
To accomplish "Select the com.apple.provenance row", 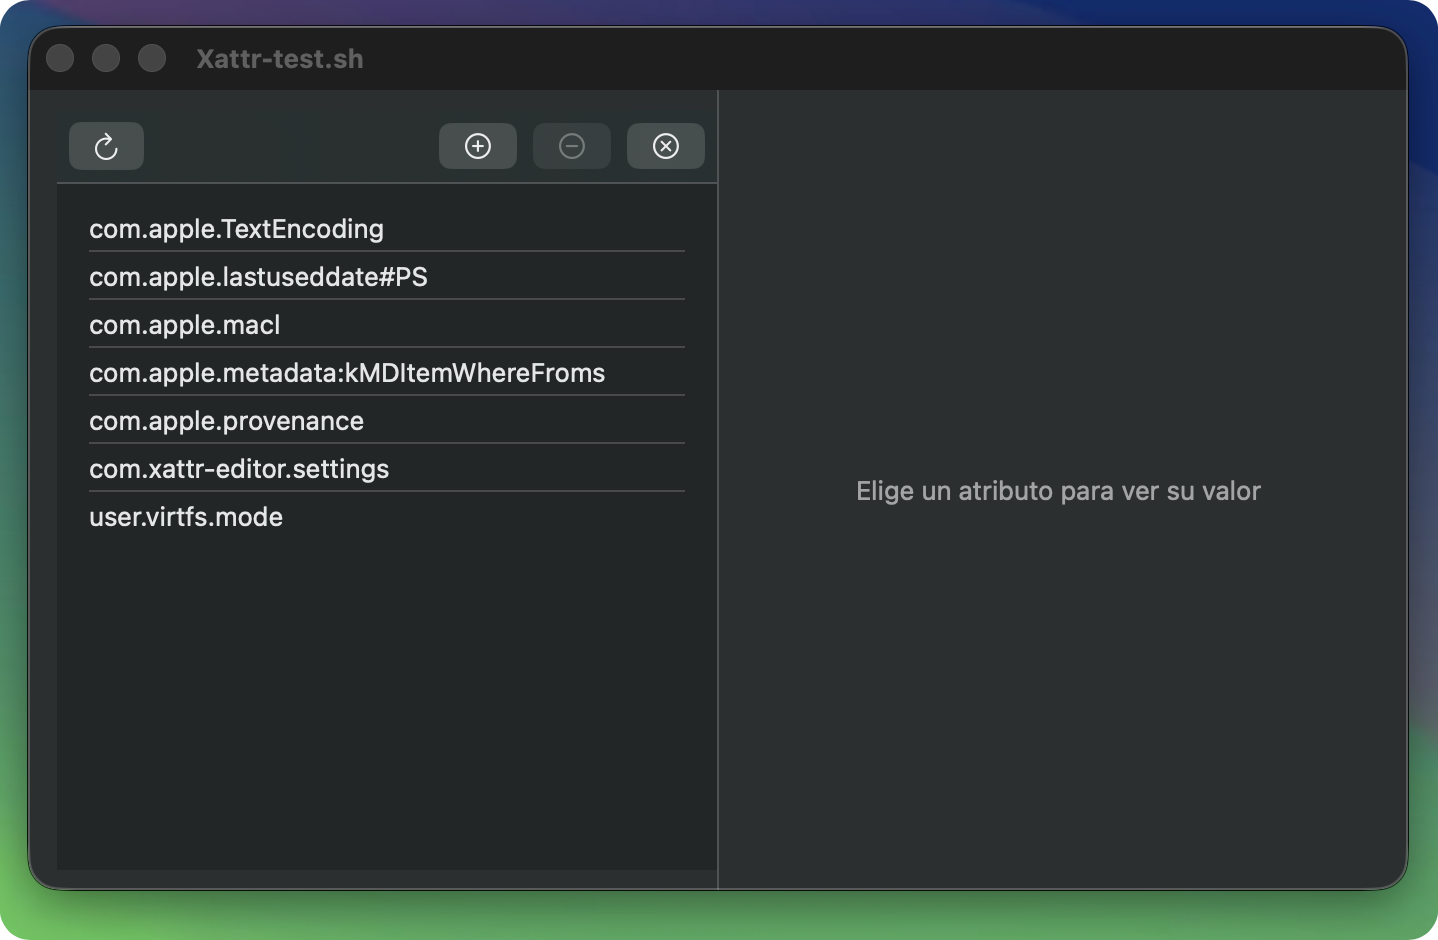I will [226, 421].
